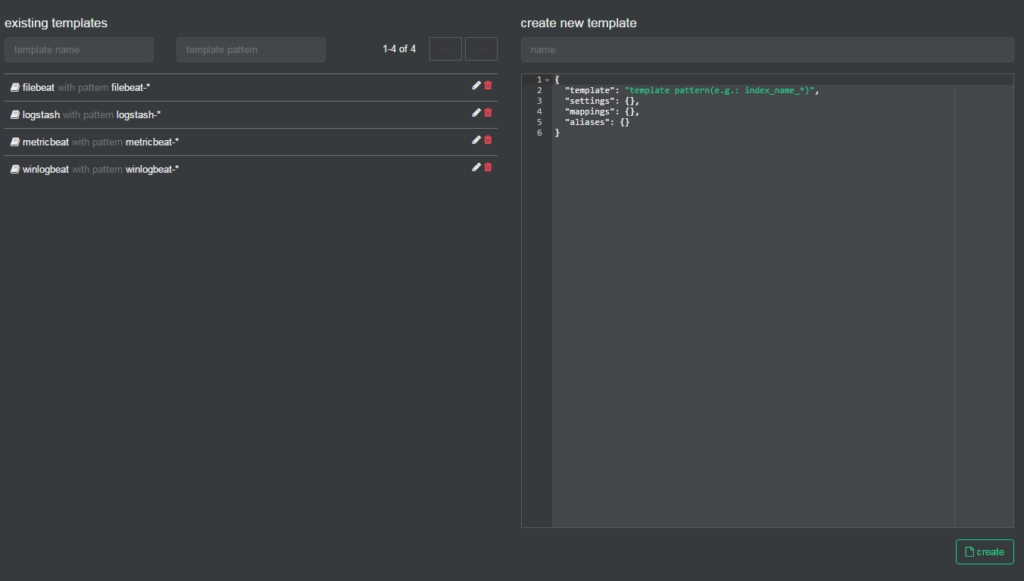Click the book icon next to winlogbeat
This screenshot has height=581, width=1024.
(13, 168)
